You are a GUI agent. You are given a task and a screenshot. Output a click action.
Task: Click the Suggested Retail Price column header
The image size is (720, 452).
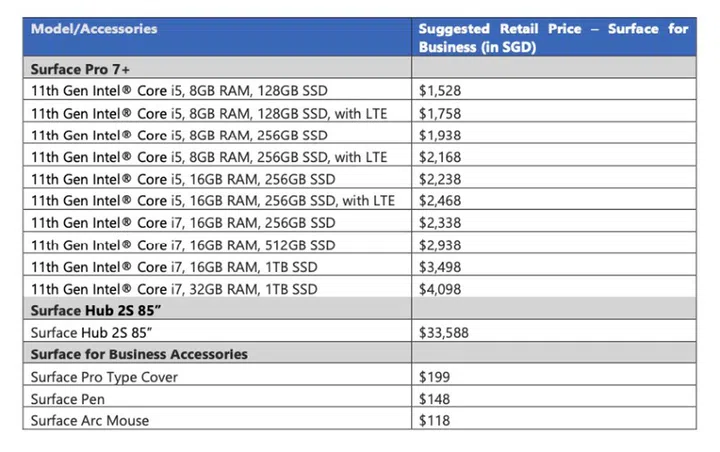(x=553, y=37)
